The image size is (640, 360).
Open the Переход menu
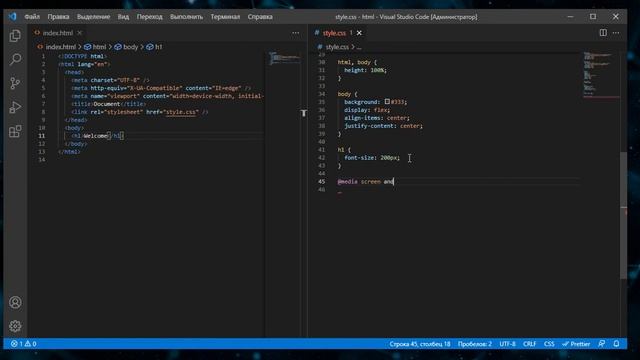pos(149,17)
